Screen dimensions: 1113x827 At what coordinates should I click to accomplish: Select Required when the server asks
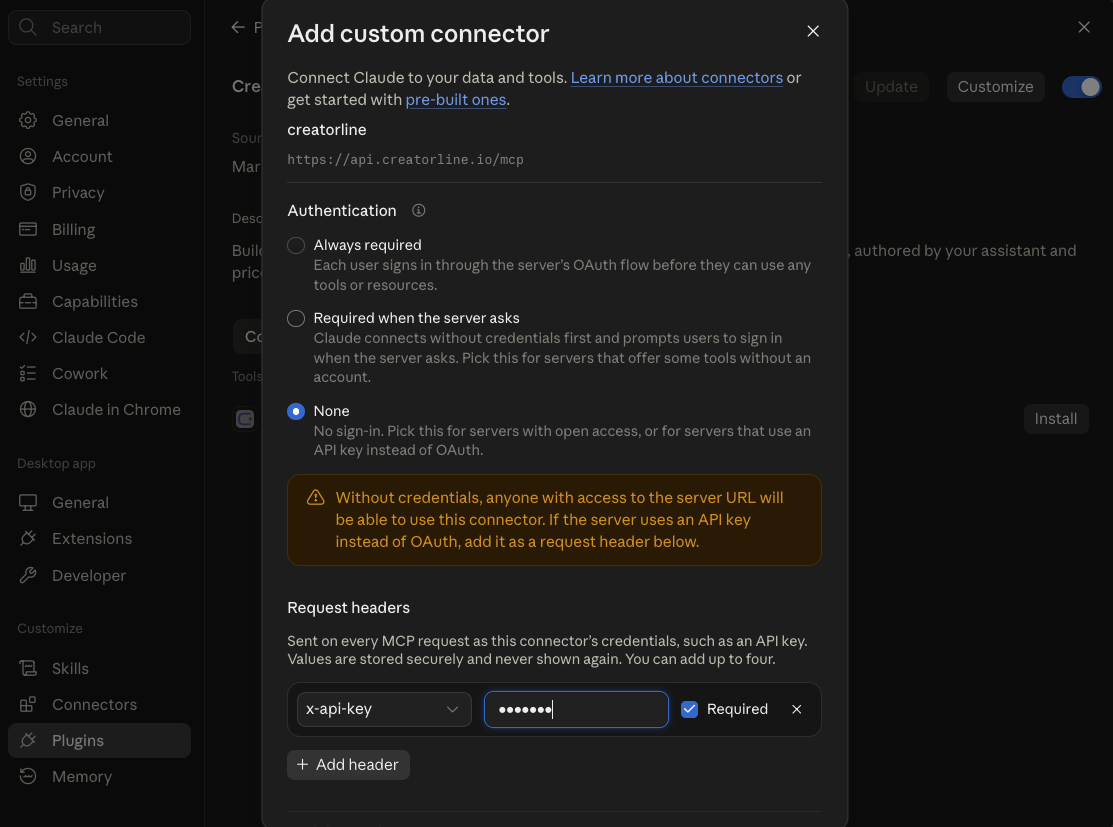[x=296, y=318]
